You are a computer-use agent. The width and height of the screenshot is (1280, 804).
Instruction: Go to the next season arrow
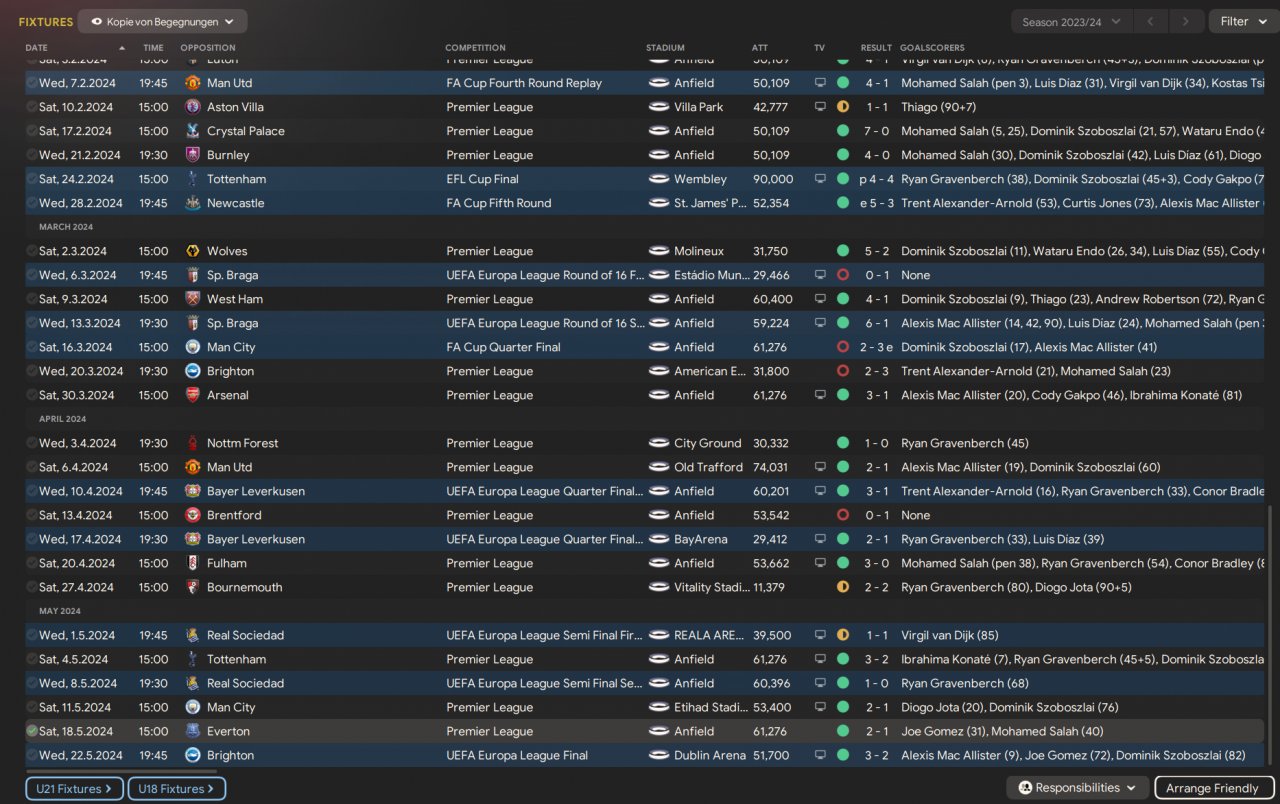[1186, 21]
